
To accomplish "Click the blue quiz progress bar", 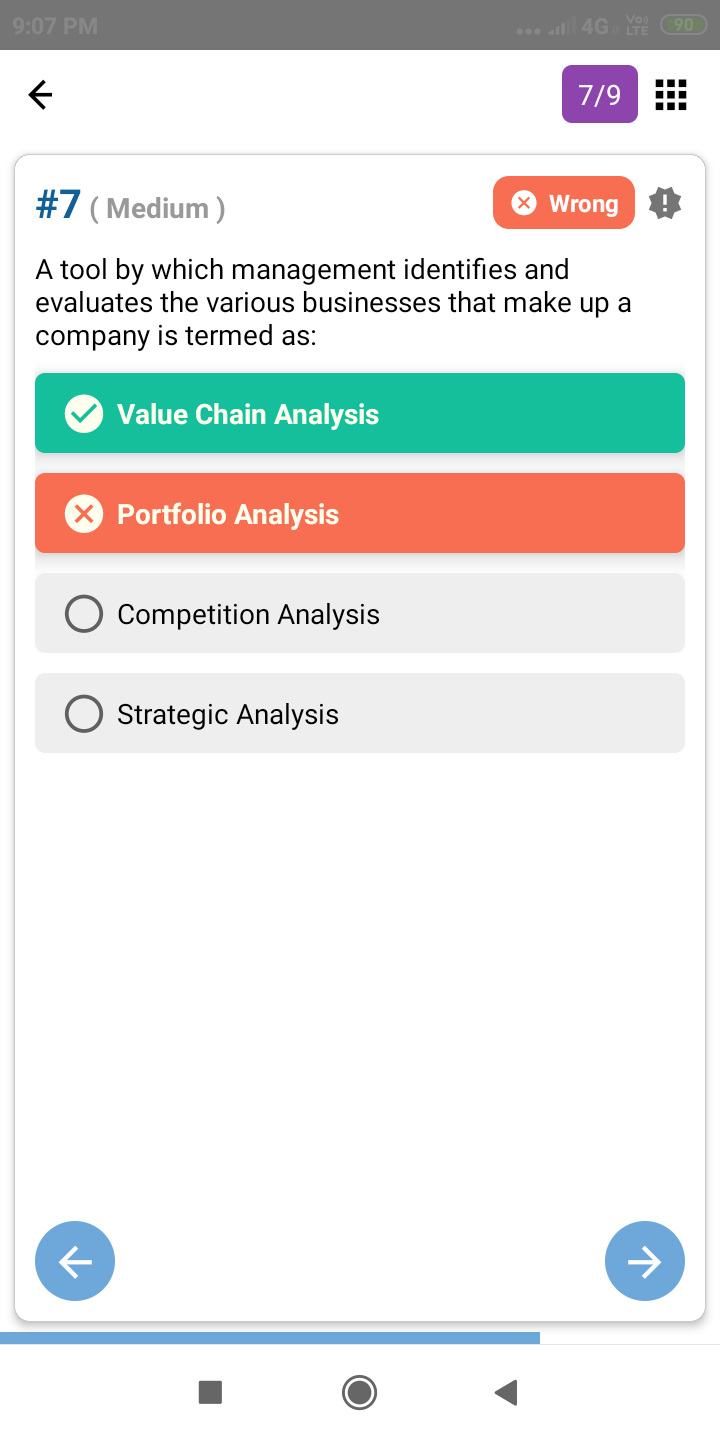I will 270,1337.
